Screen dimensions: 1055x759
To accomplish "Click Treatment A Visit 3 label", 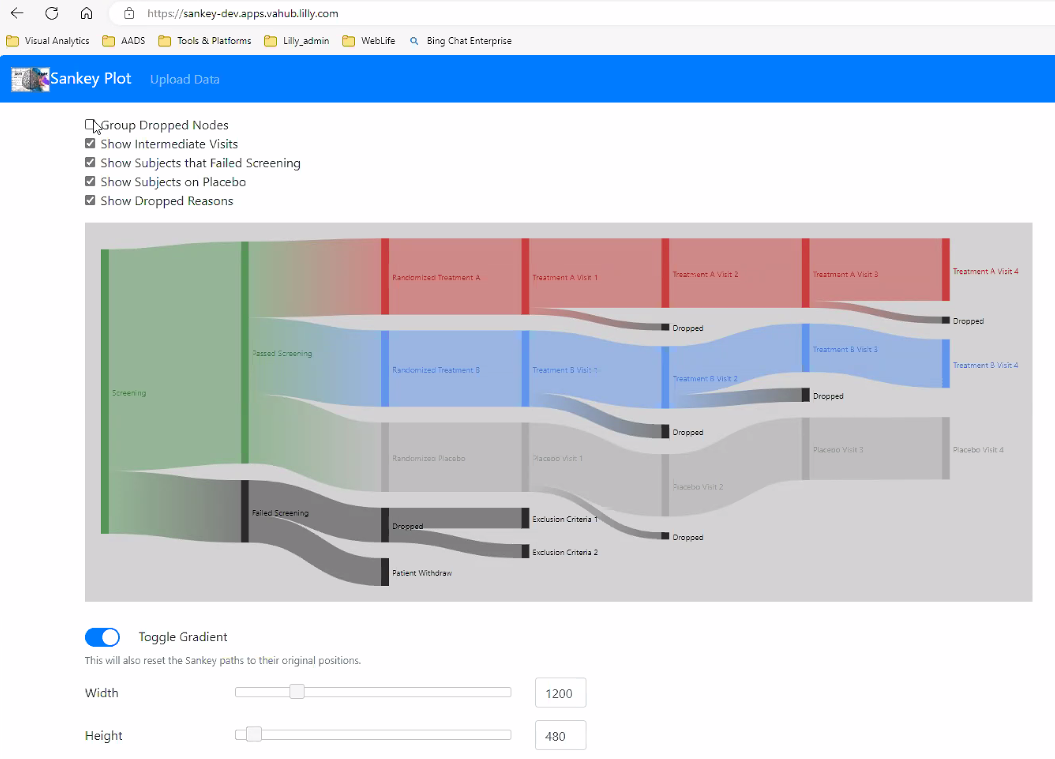I will [x=845, y=275].
